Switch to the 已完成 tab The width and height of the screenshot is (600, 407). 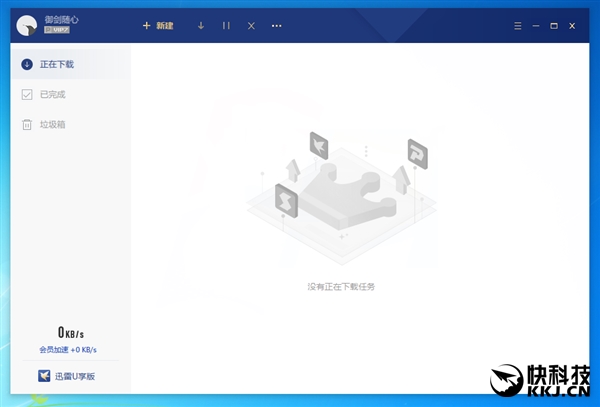point(72,94)
